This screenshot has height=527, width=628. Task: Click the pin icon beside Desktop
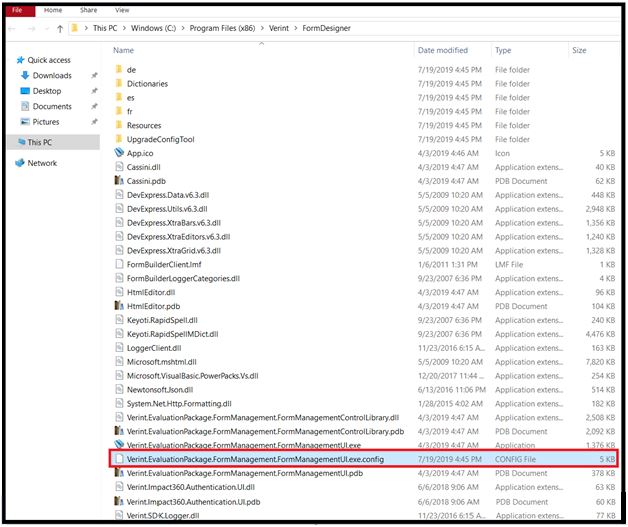pyautogui.click(x=94, y=91)
